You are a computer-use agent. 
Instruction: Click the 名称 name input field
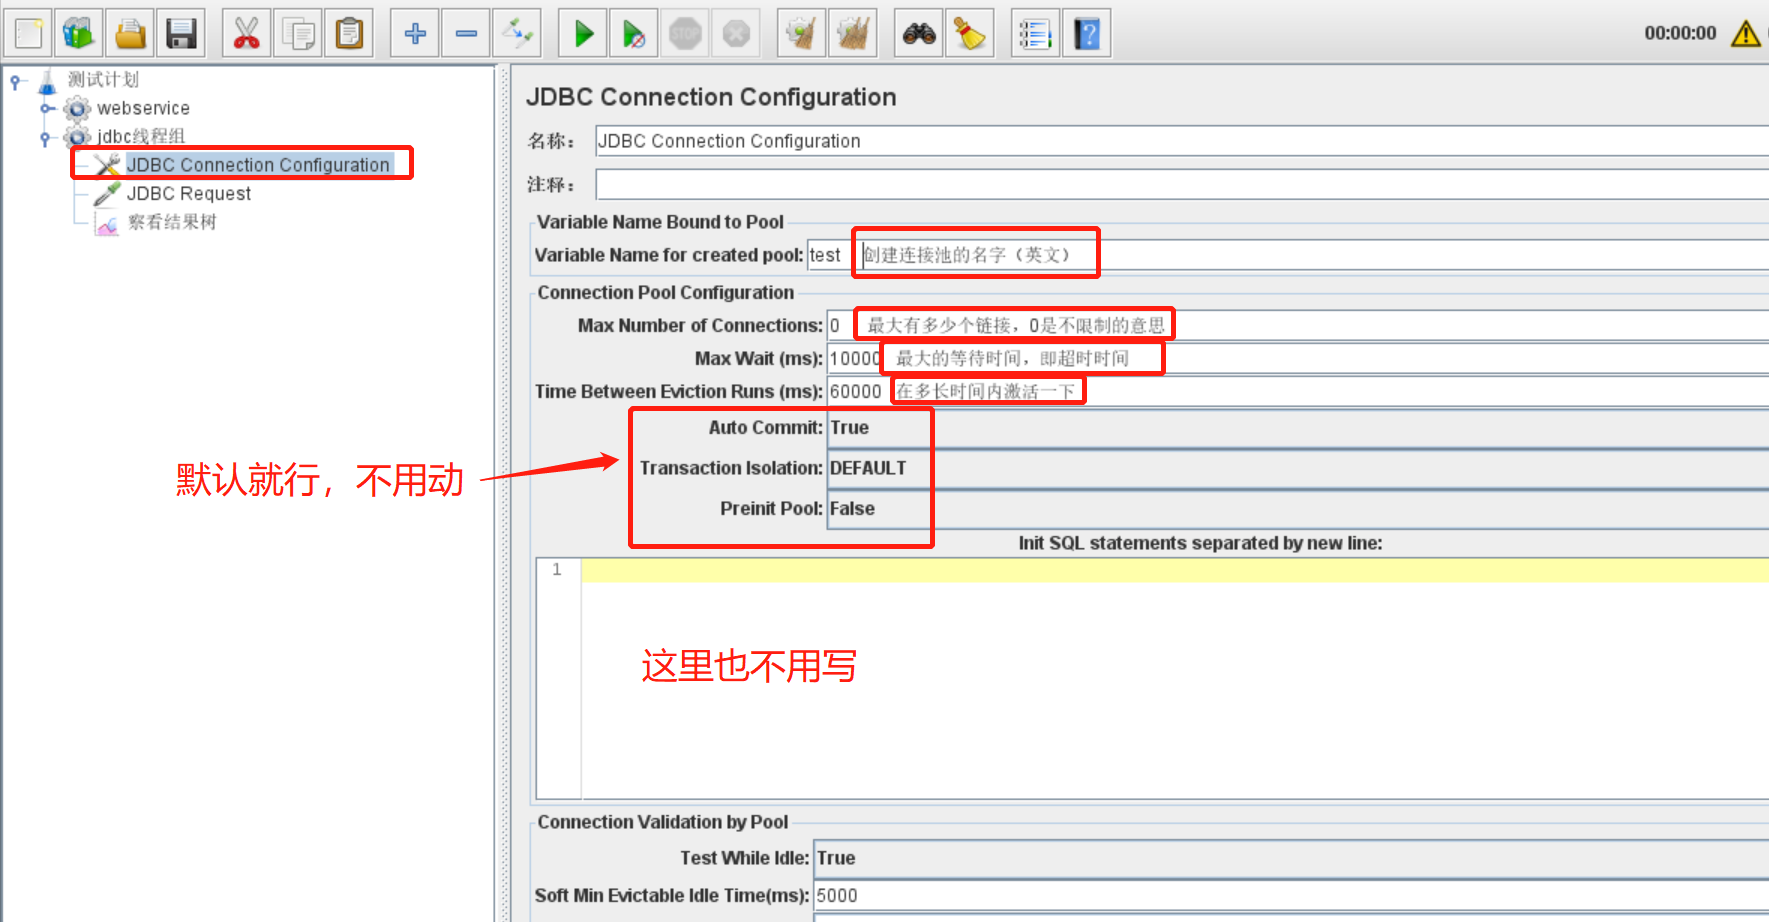click(1181, 141)
